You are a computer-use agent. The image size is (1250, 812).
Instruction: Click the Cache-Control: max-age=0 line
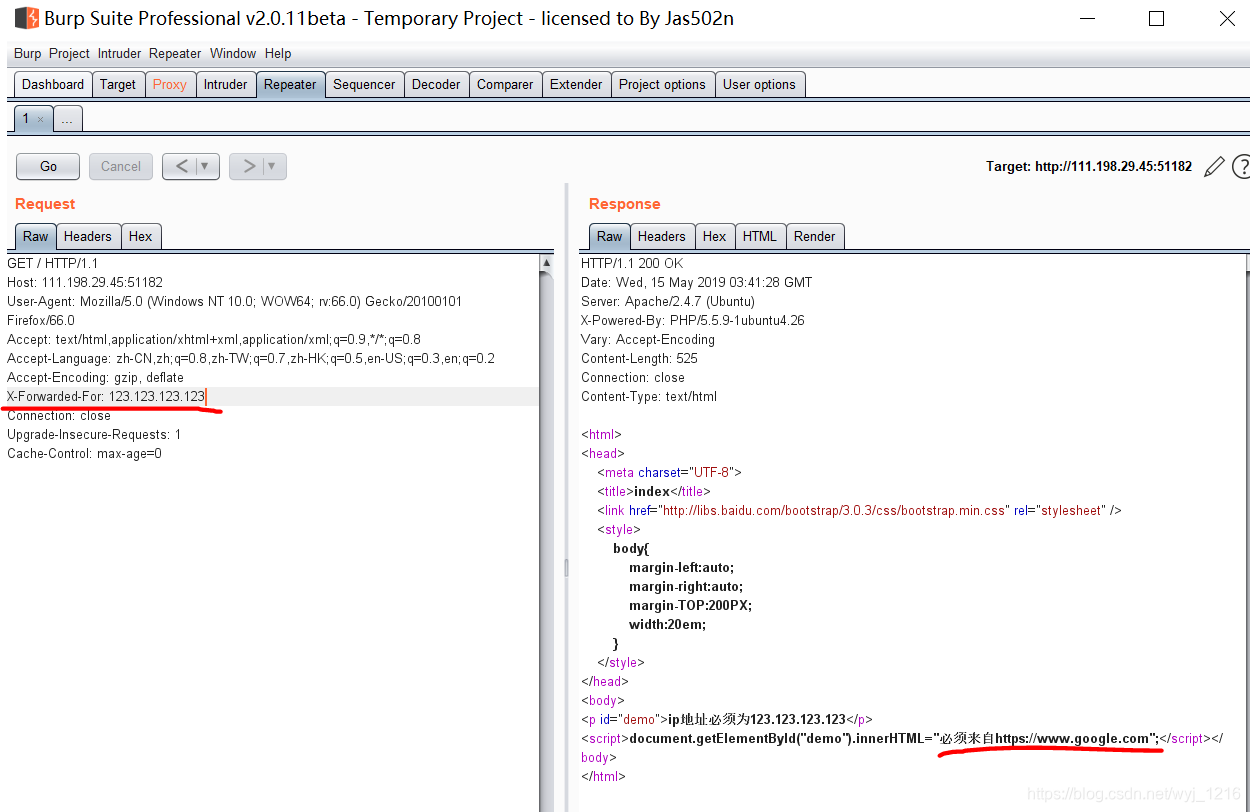84,454
